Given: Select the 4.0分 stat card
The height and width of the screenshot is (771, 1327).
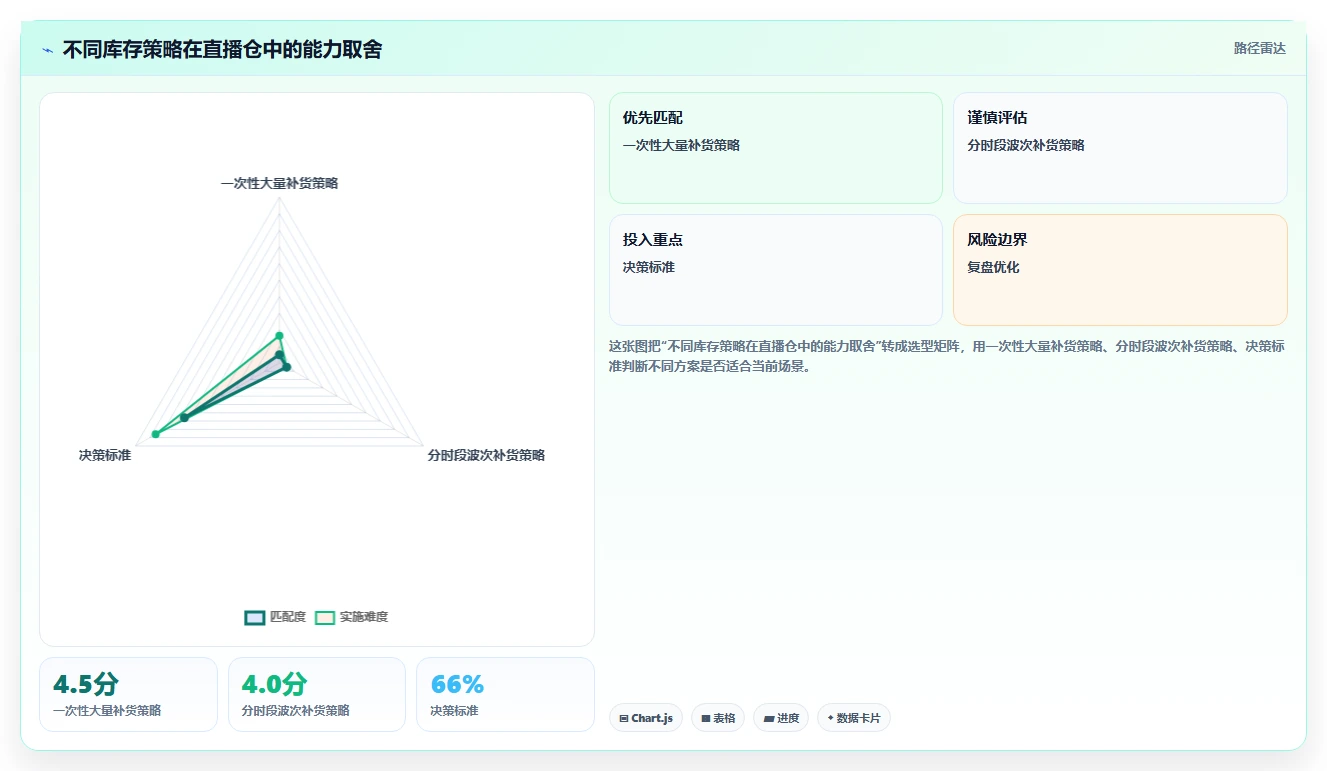Looking at the screenshot, I should click(317, 694).
